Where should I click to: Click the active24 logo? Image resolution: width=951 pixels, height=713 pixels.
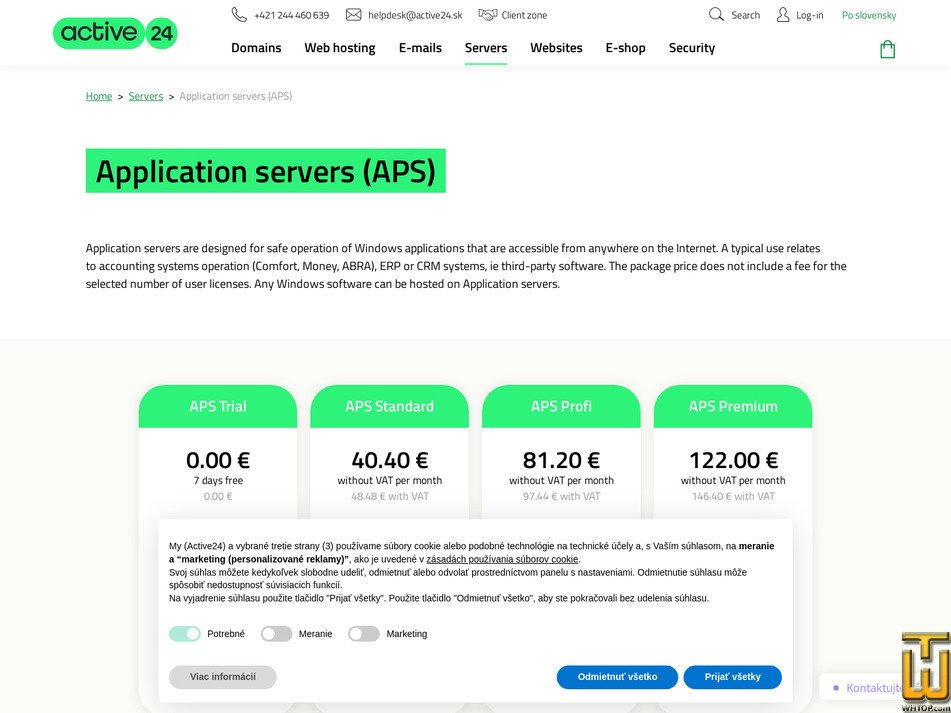(x=114, y=33)
